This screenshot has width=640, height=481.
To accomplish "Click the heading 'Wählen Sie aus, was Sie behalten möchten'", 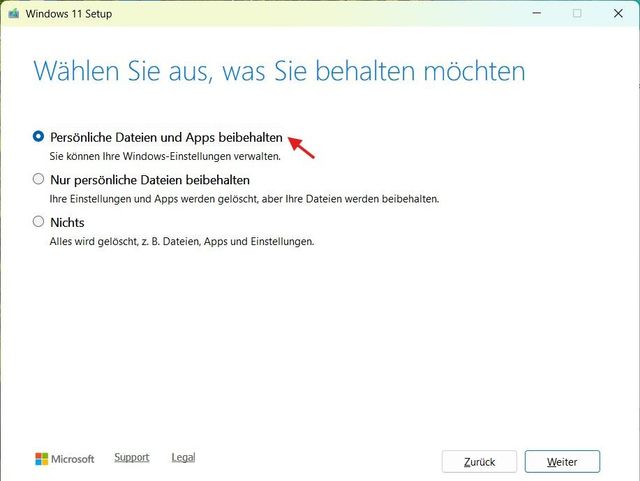I will (x=279, y=71).
